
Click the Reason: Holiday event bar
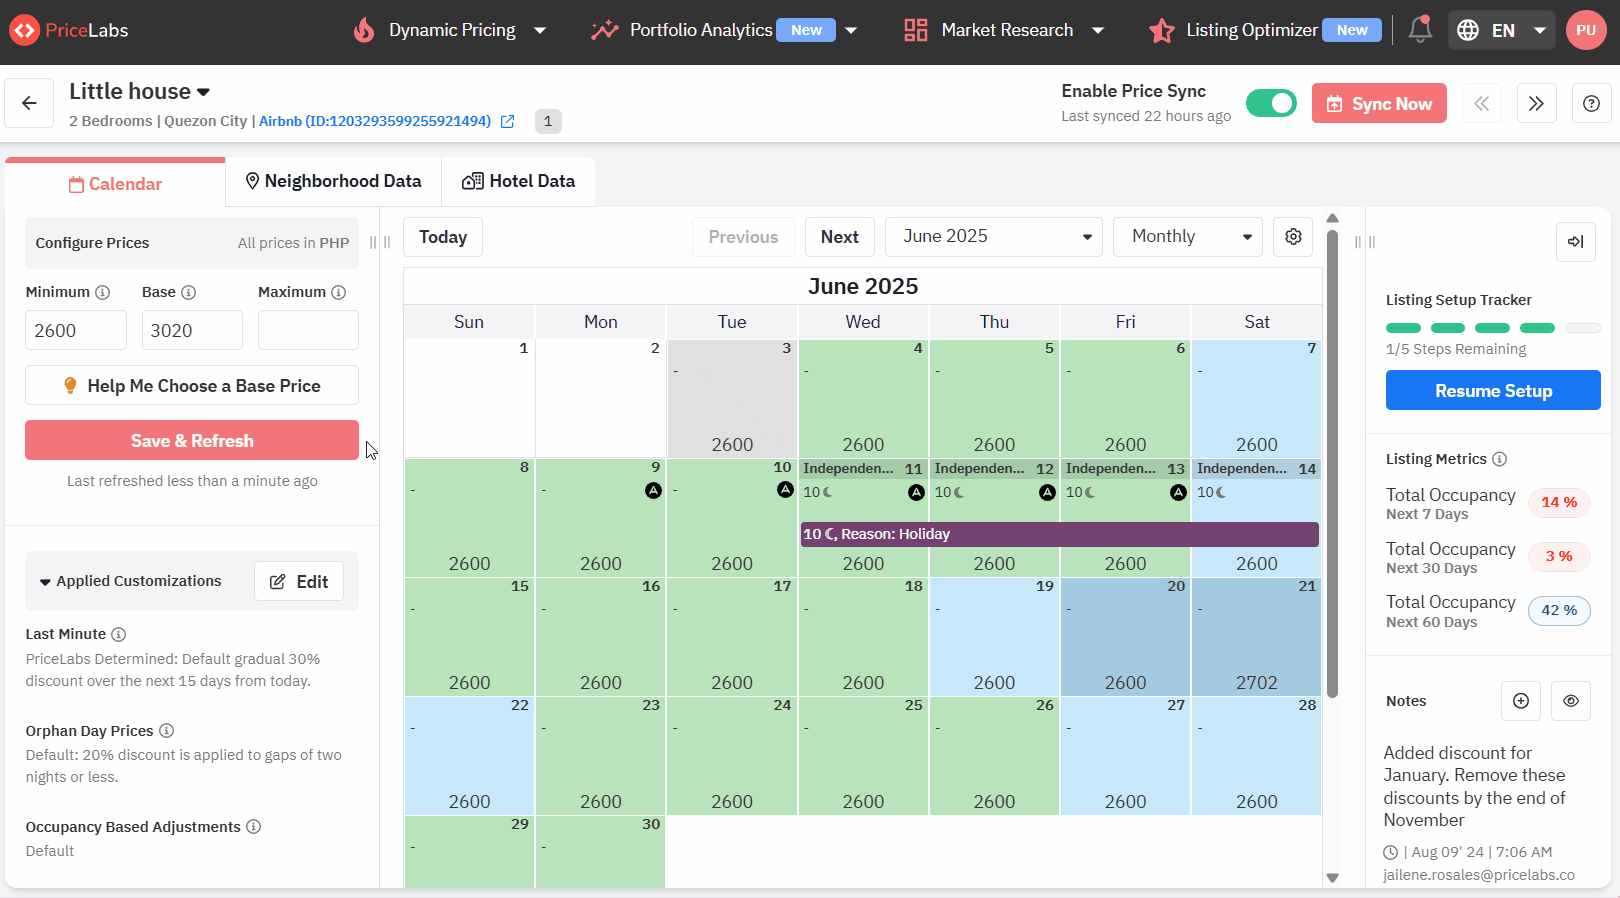coord(1060,534)
